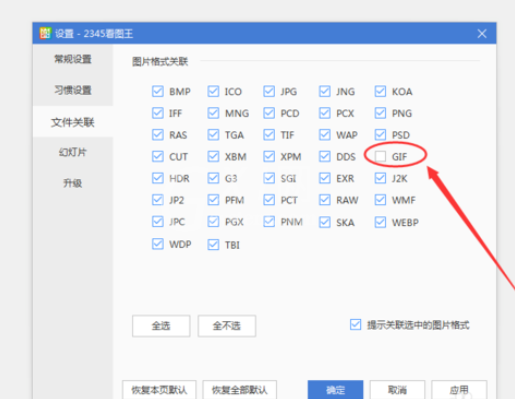The image size is (515, 399).
Task: Toggle the JNG checkbox
Action: (x=325, y=91)
